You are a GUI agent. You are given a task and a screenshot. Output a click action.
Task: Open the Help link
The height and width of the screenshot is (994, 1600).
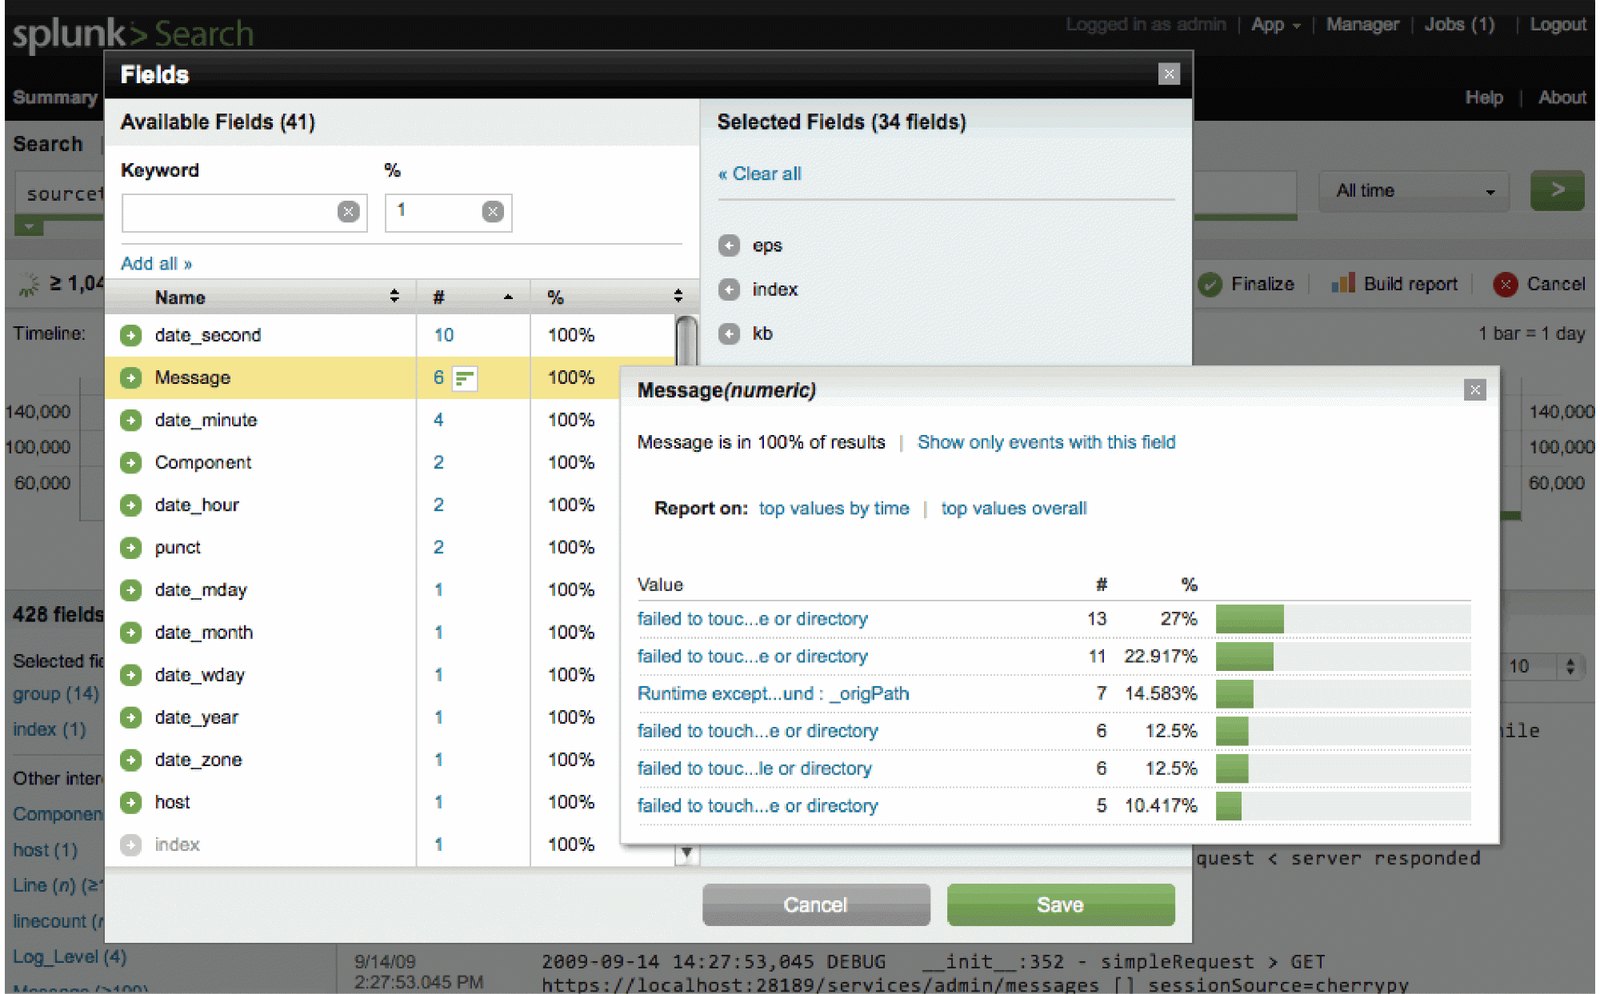pos(1484,97)
